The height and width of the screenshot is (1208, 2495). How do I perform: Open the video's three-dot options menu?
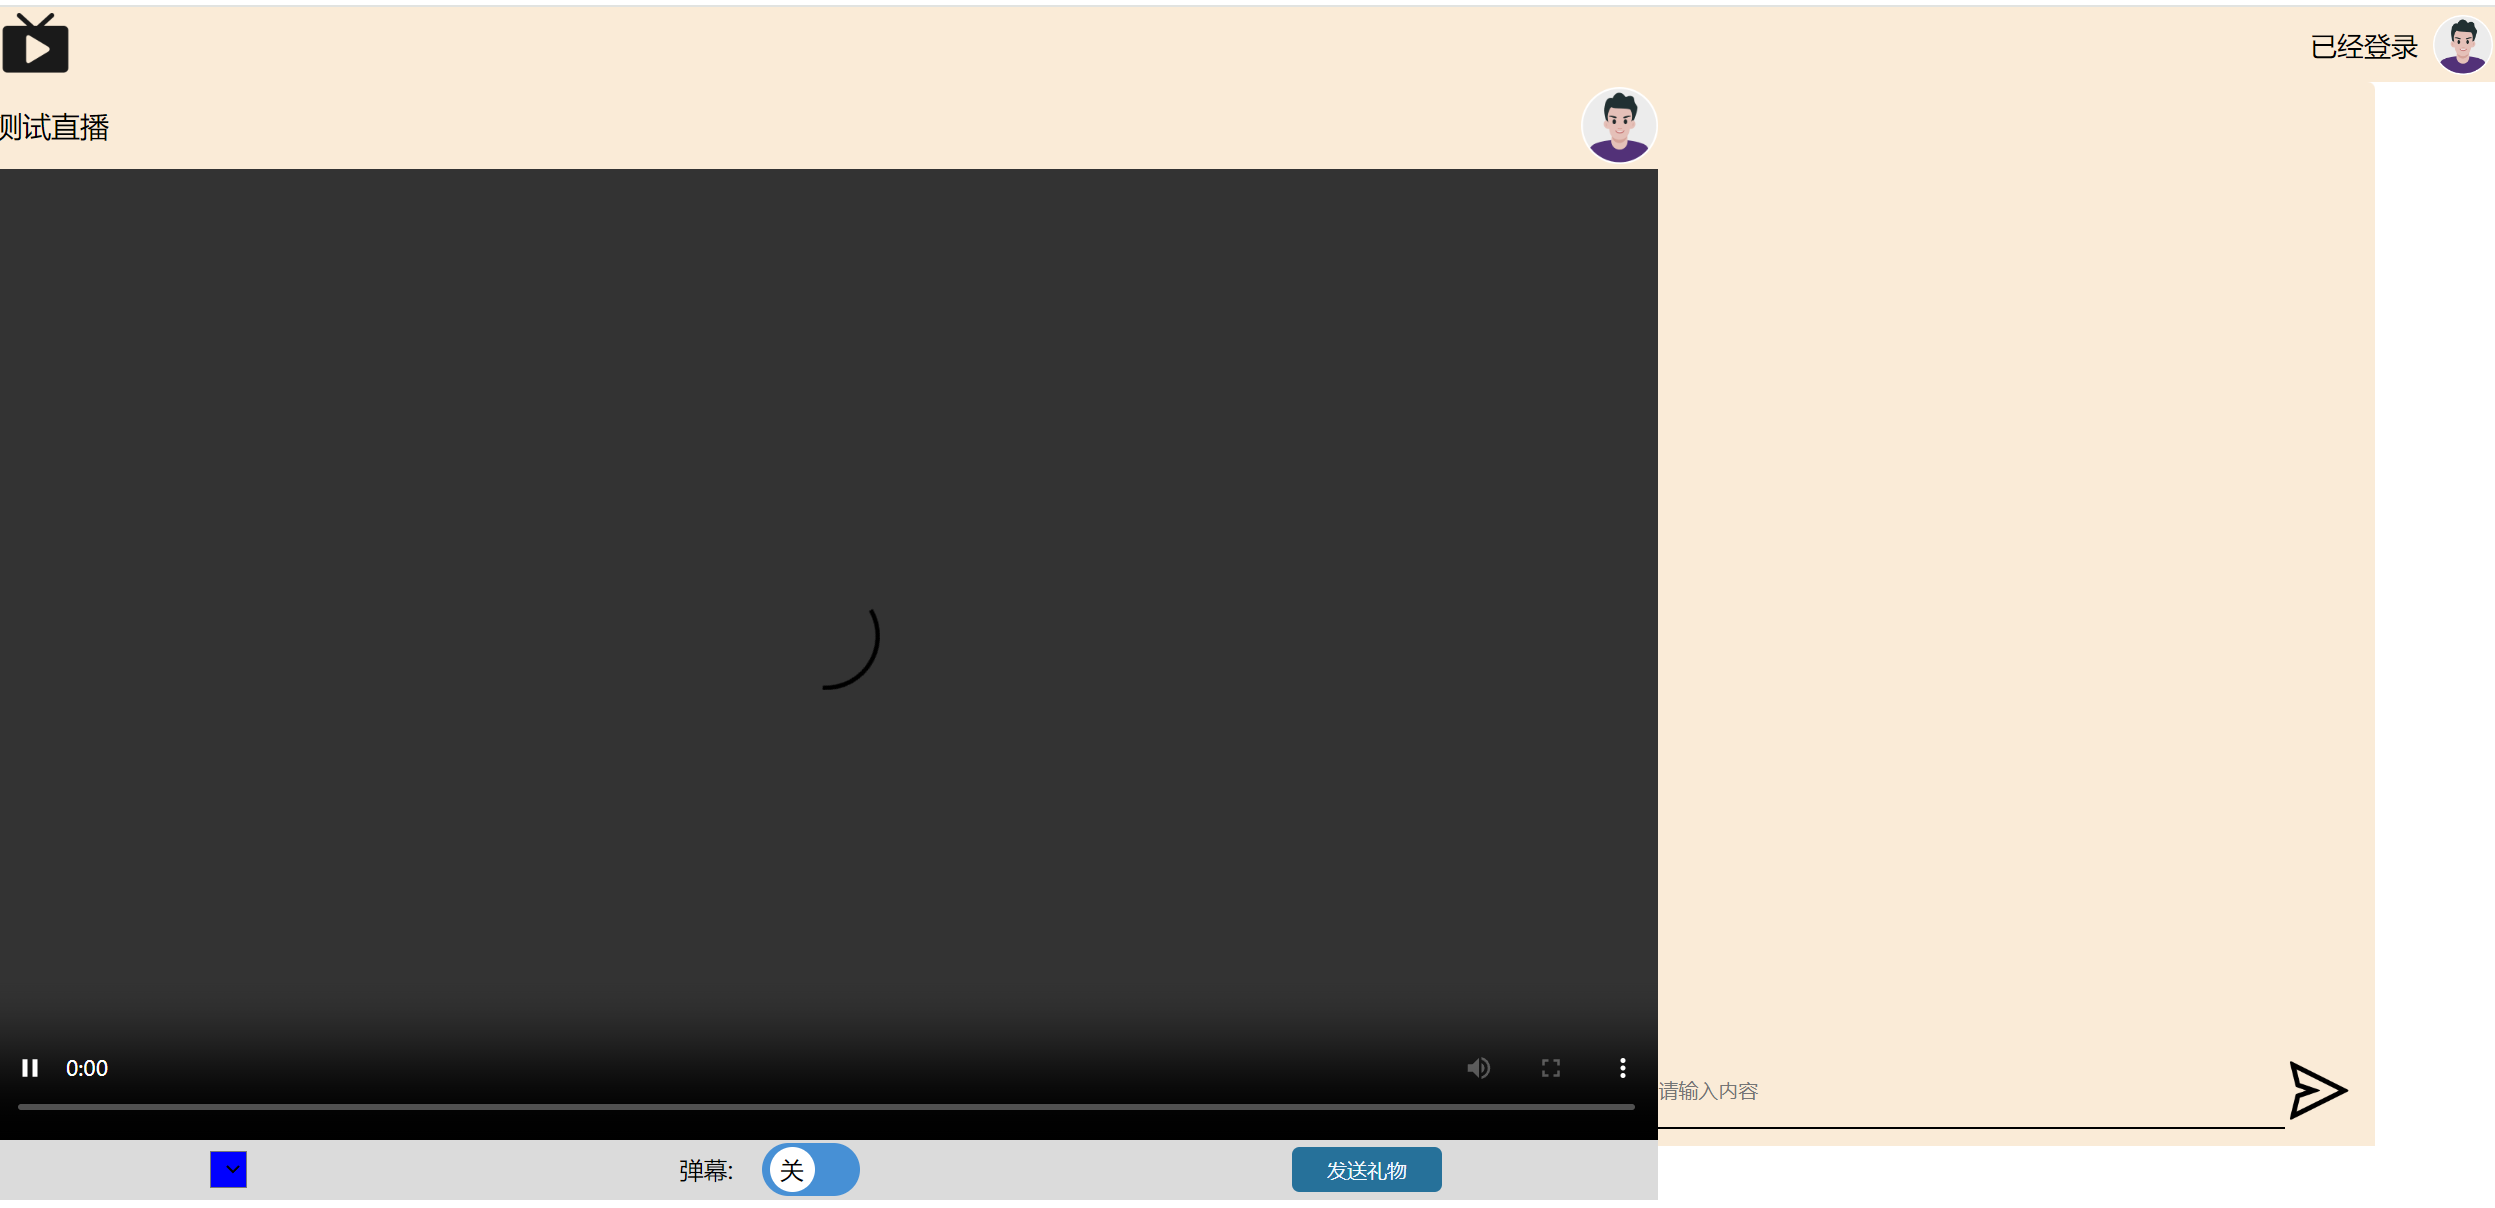1622,1068
